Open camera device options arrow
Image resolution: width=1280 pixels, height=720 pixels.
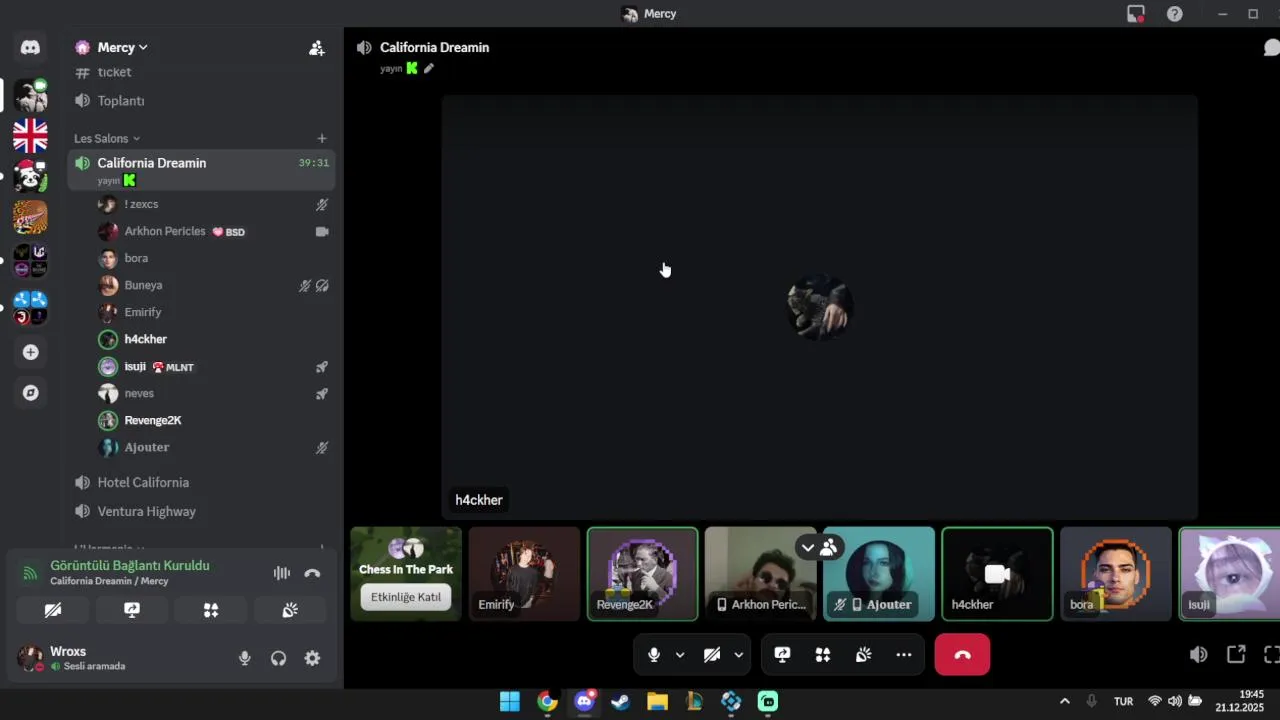738,655
